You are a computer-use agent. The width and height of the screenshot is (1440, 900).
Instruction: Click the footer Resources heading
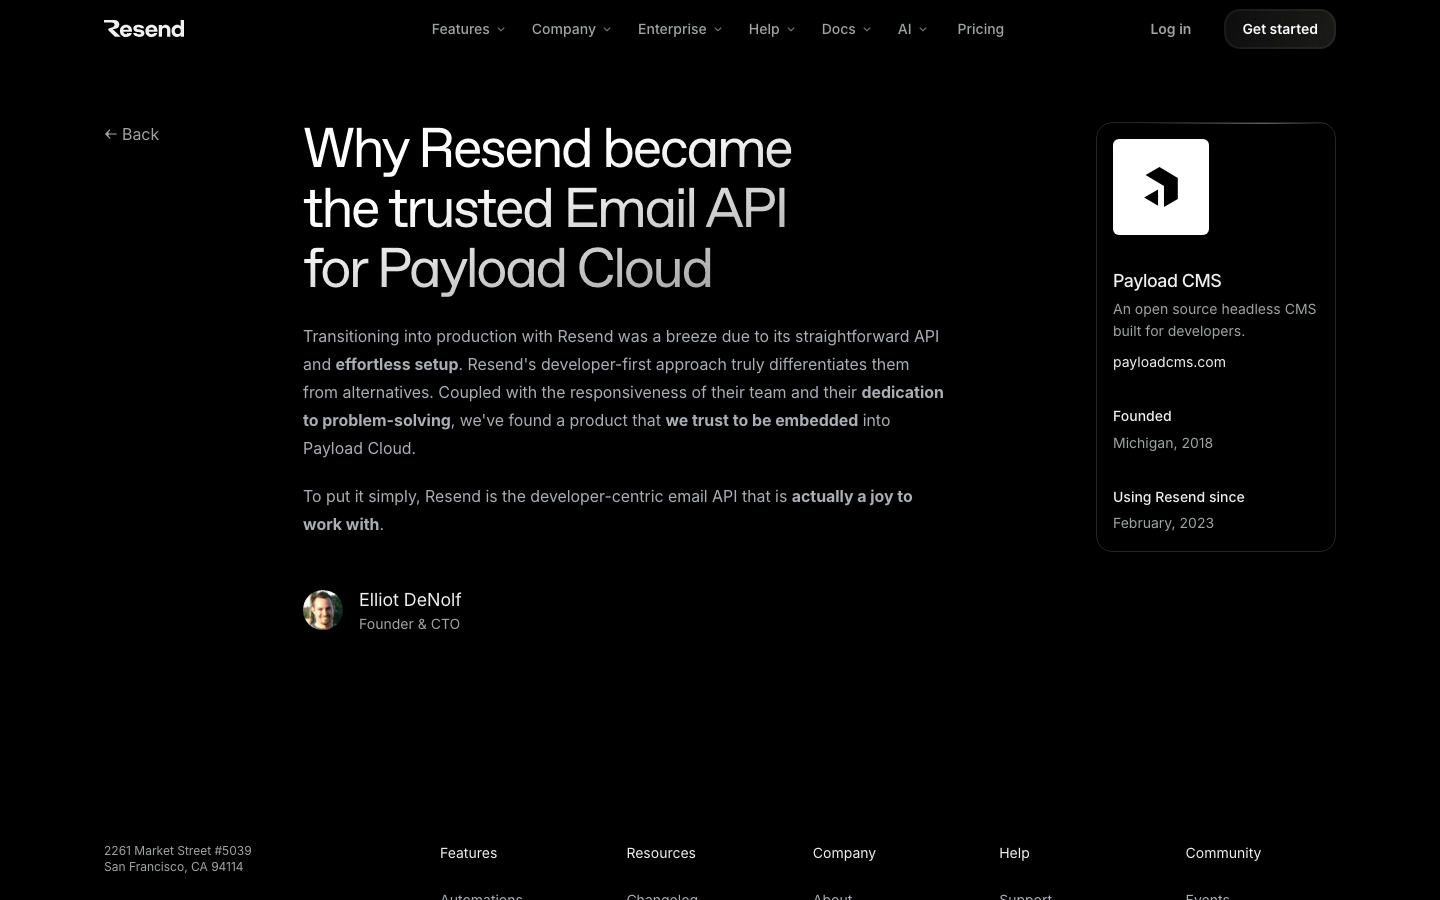[661, 853]
